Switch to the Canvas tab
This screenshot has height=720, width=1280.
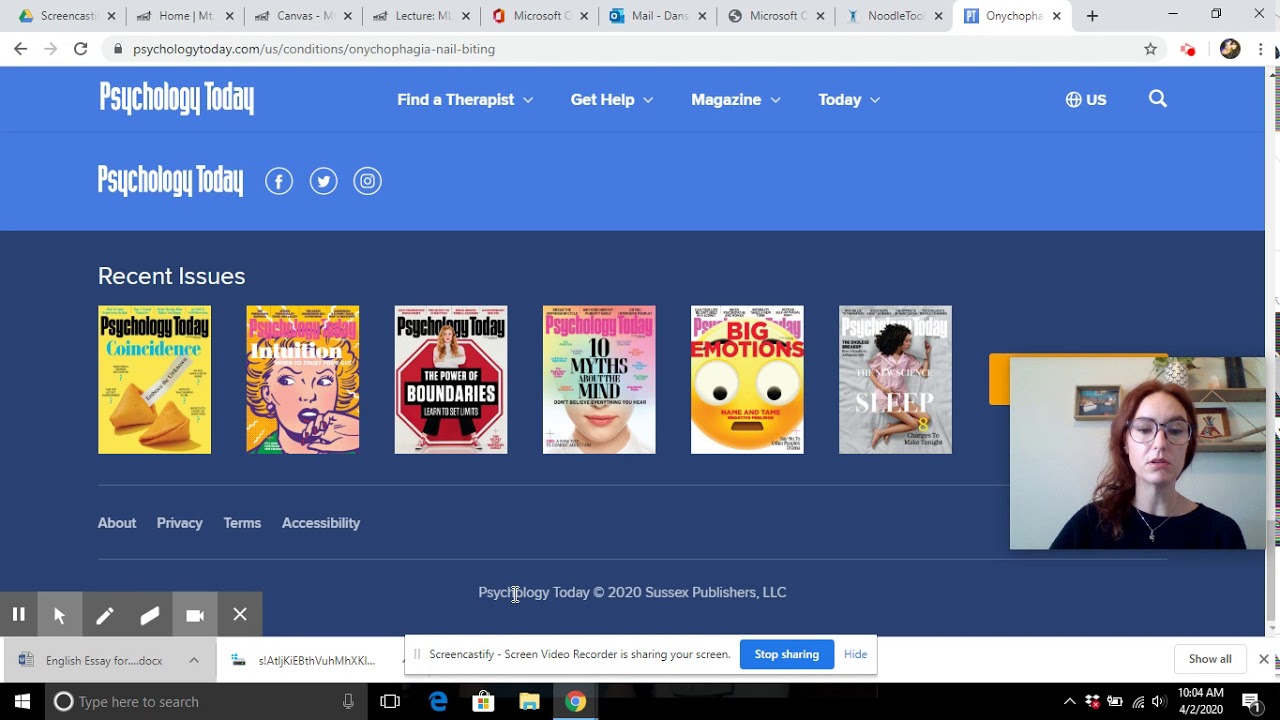point(305,16)
